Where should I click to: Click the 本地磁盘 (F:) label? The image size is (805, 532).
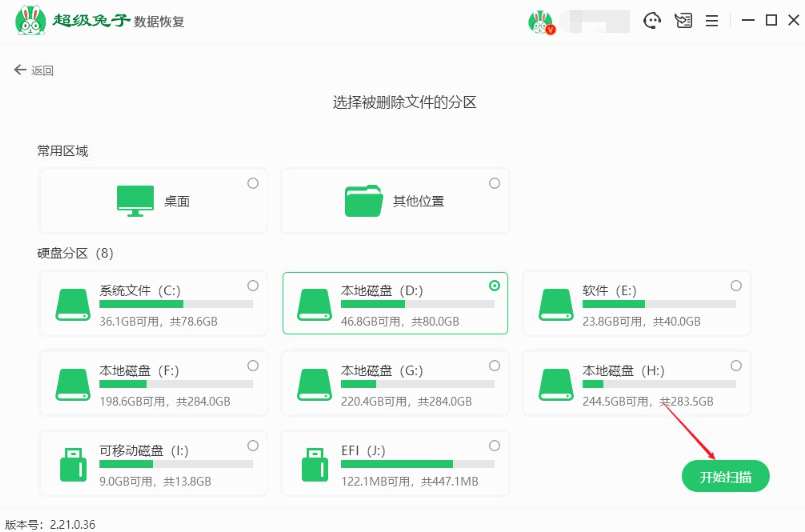(140, 371)
